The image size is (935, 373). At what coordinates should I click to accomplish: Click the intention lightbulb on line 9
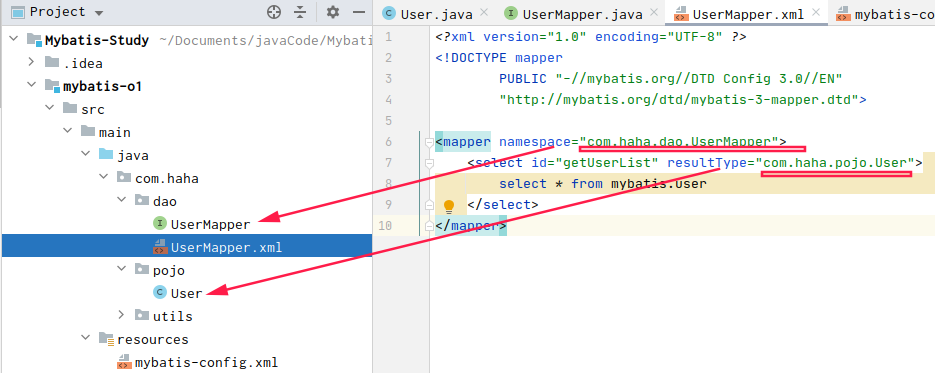click(x=449, y=207)
